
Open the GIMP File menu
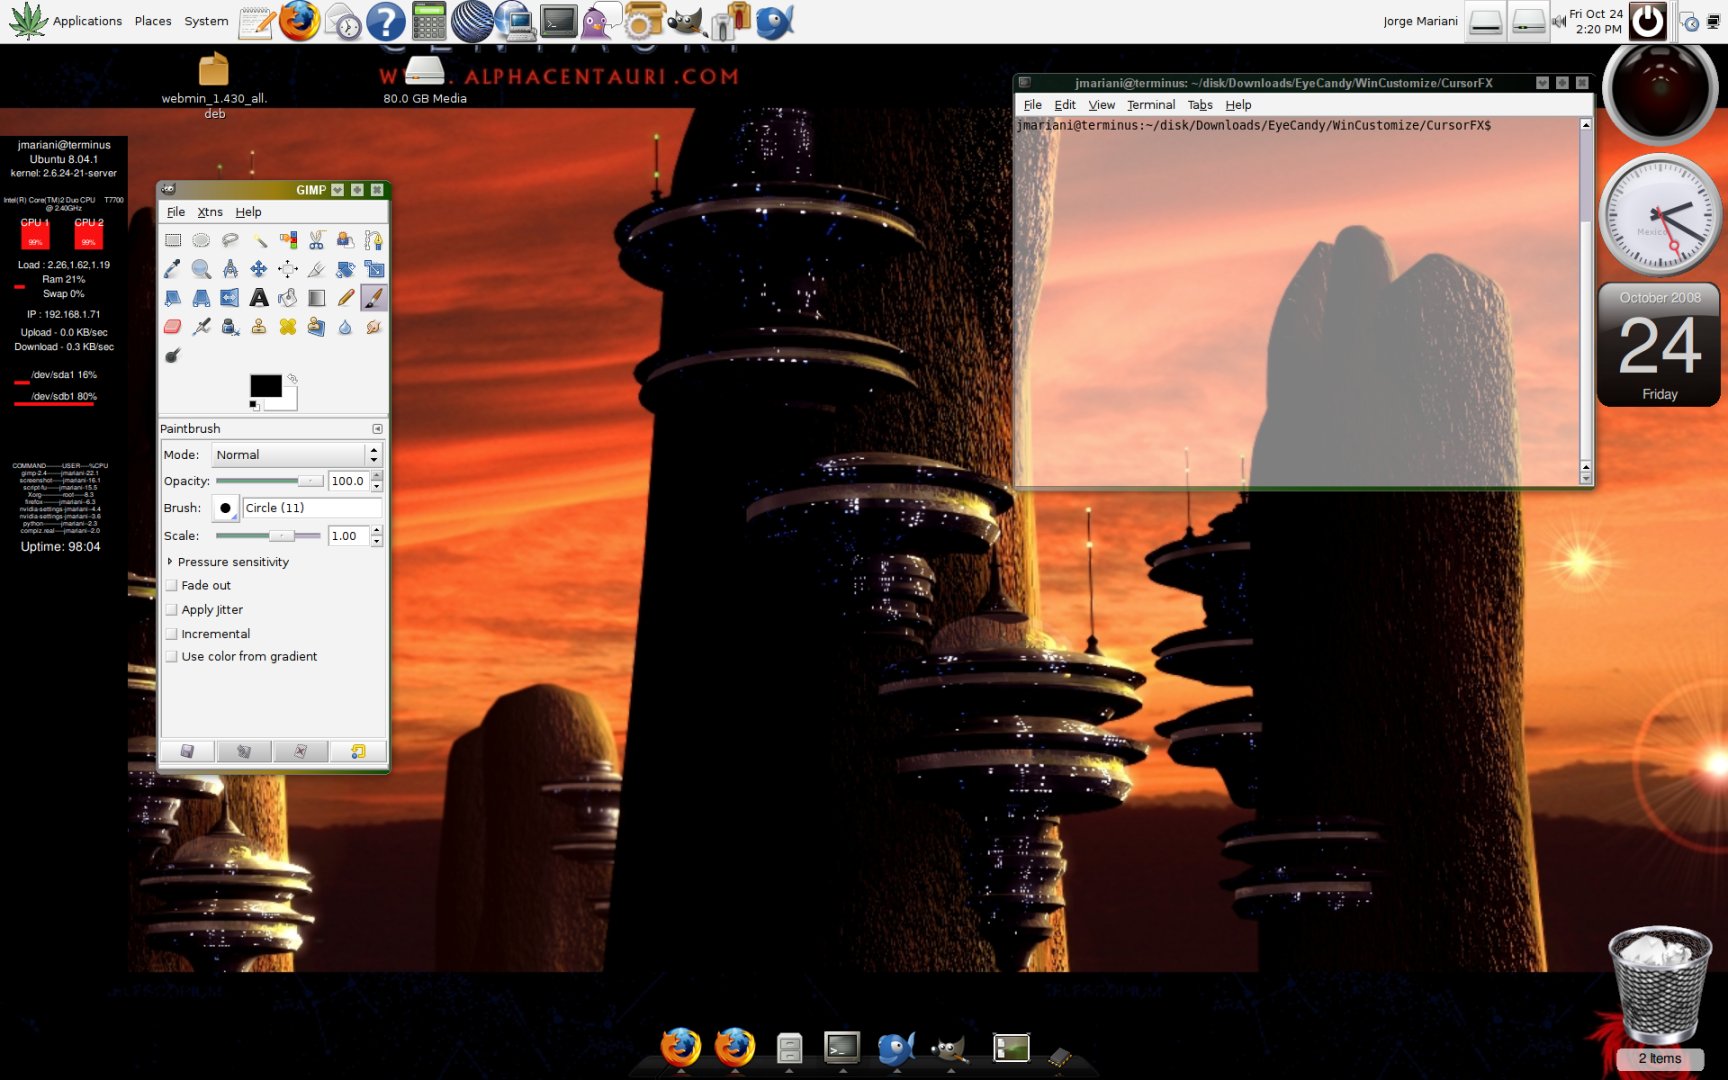point(176,212)
